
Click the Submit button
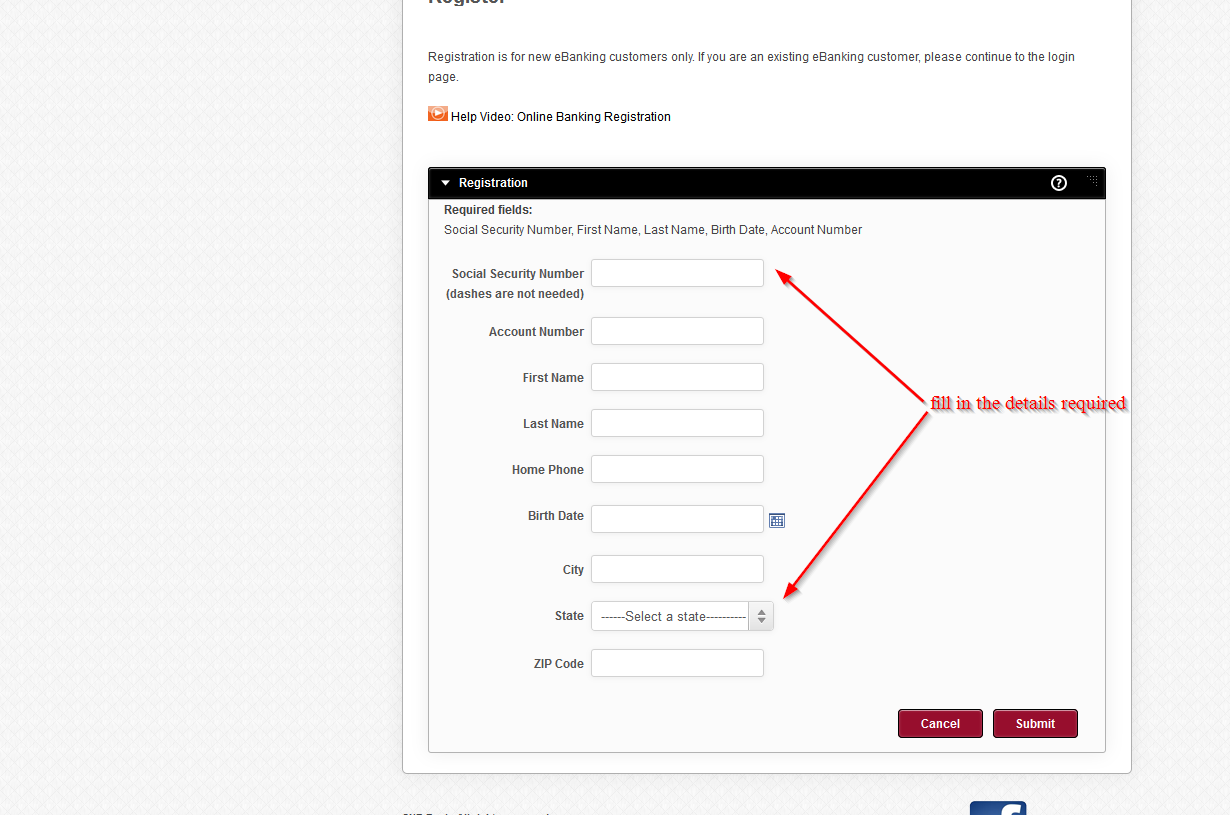(x=1035, y=724)
